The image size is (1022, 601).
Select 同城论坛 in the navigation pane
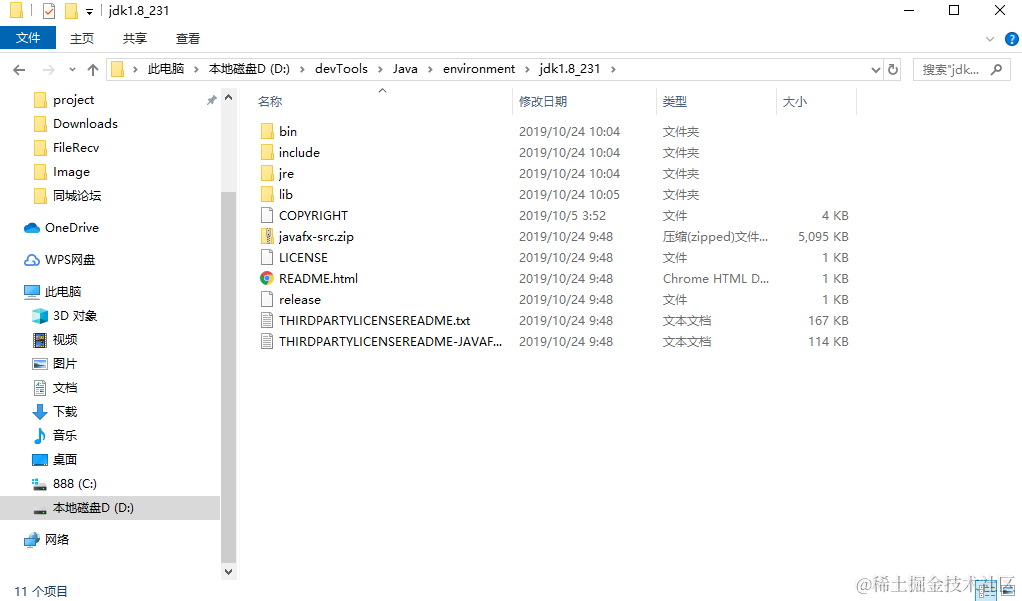(77, 196)
